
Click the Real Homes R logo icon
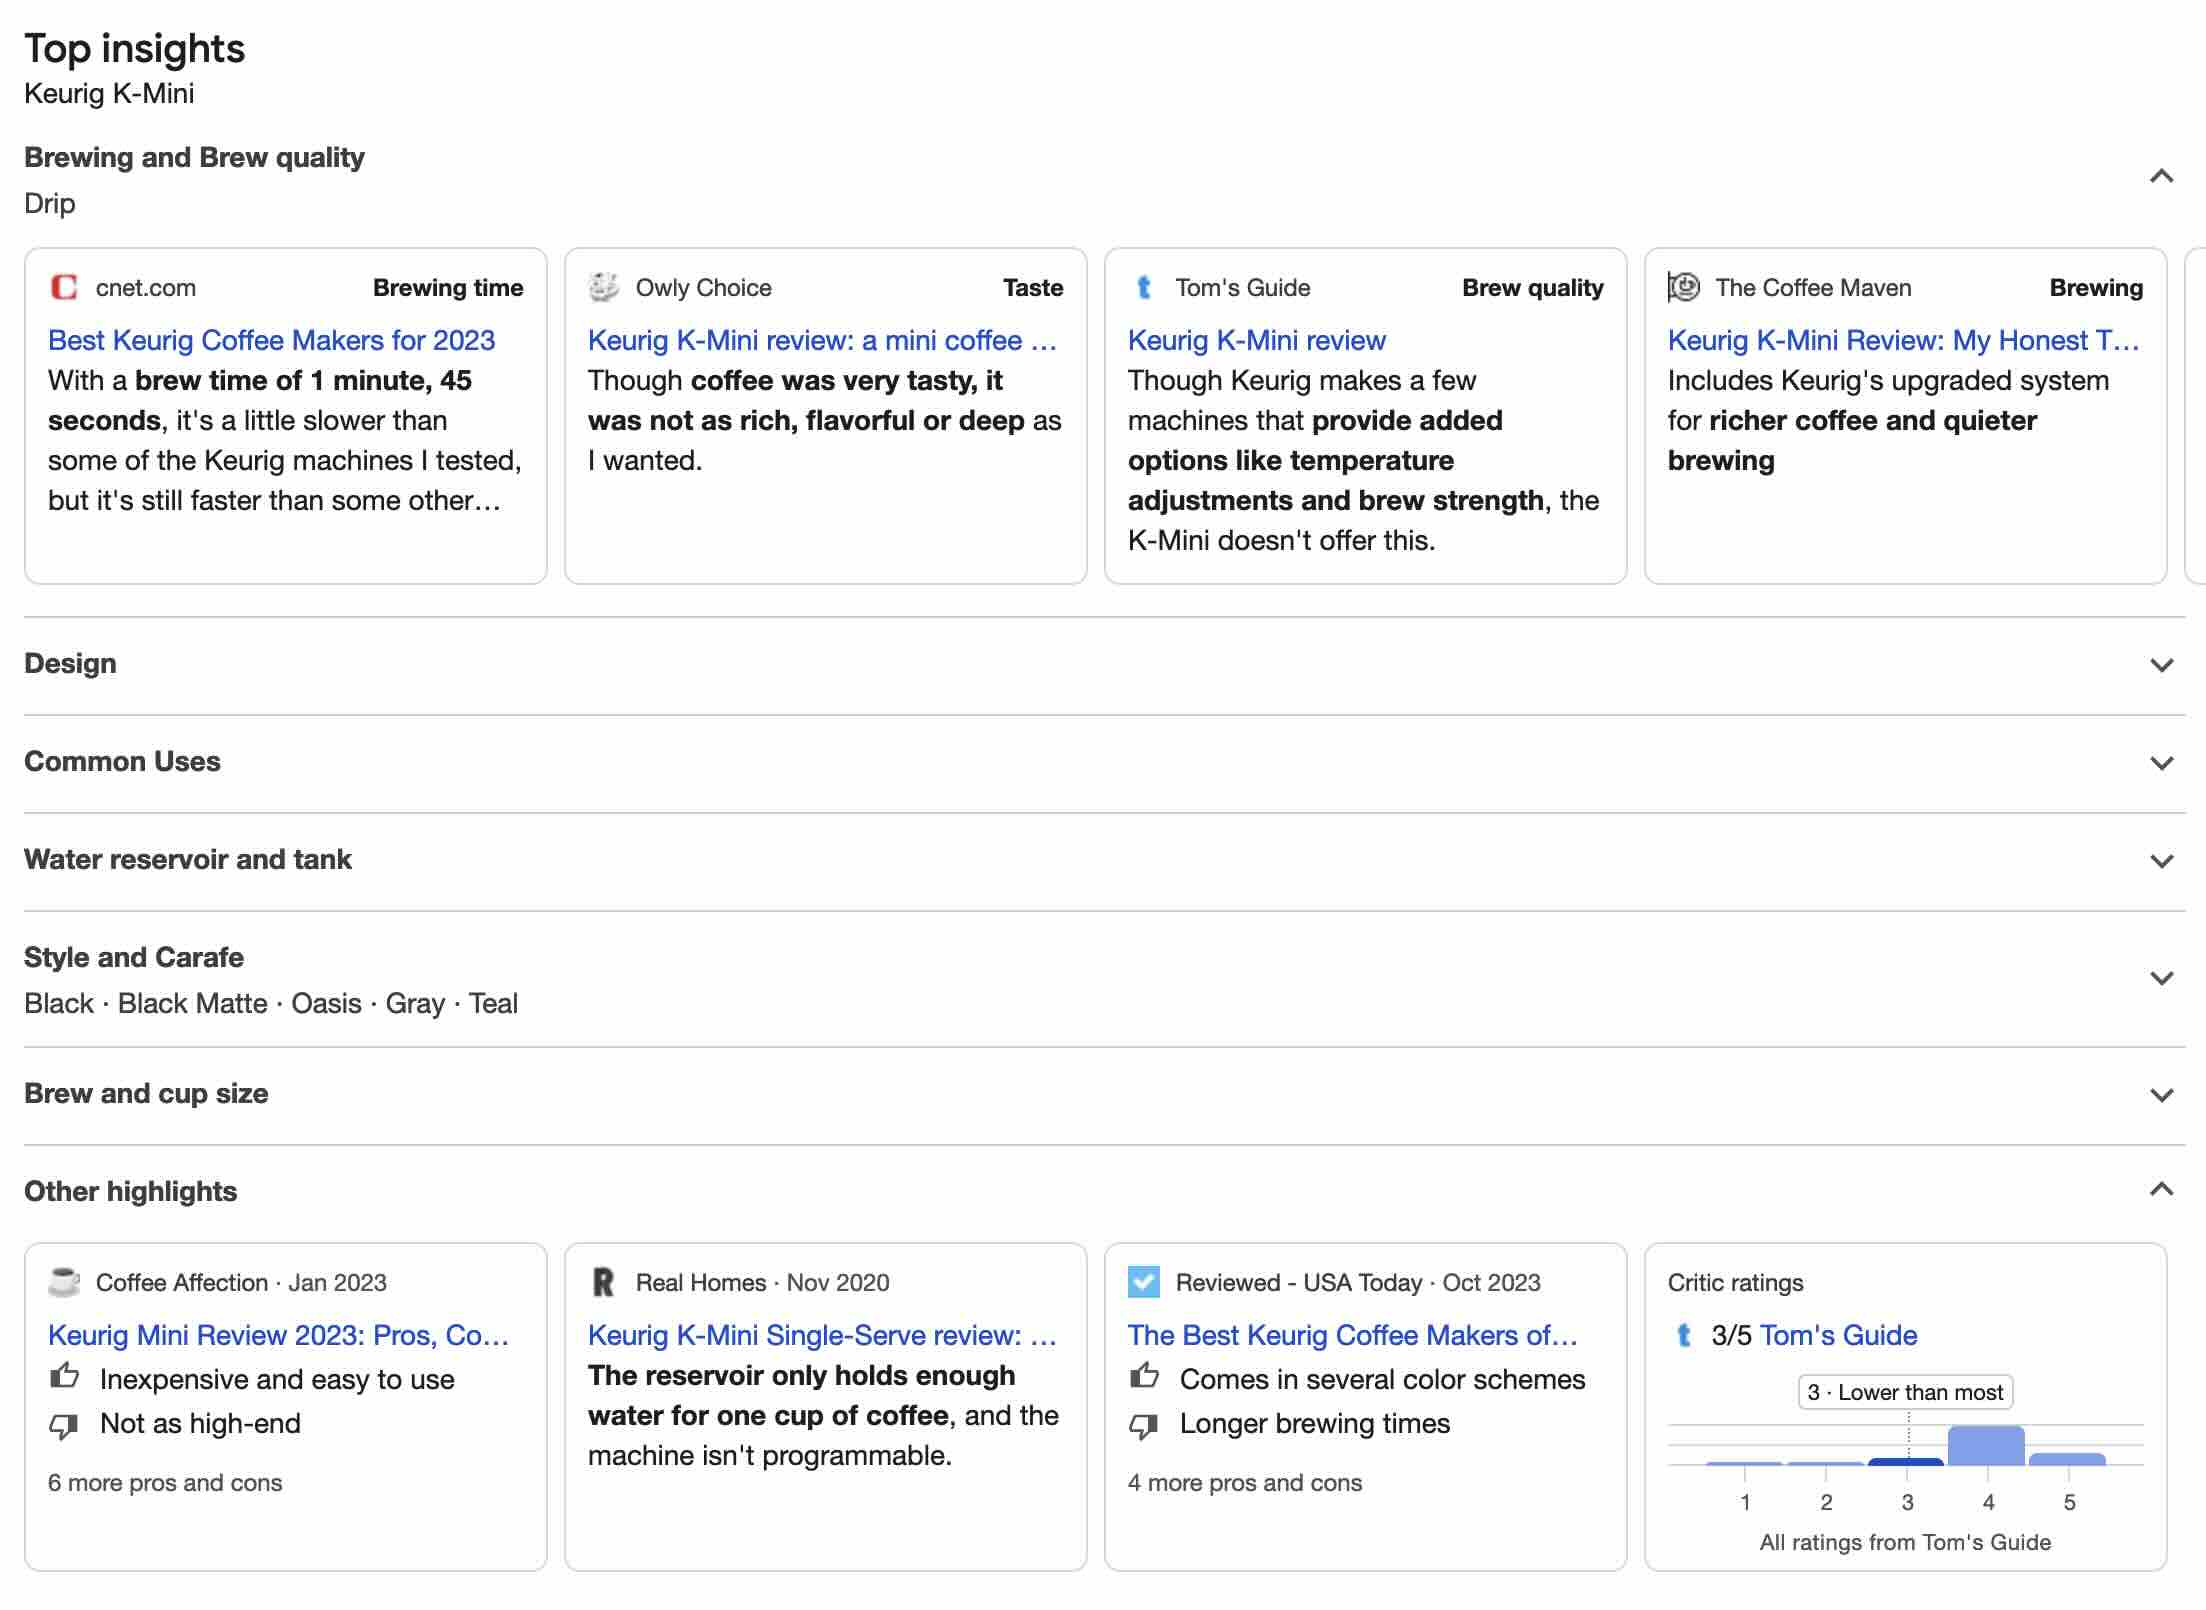[x=604, y=1282]
